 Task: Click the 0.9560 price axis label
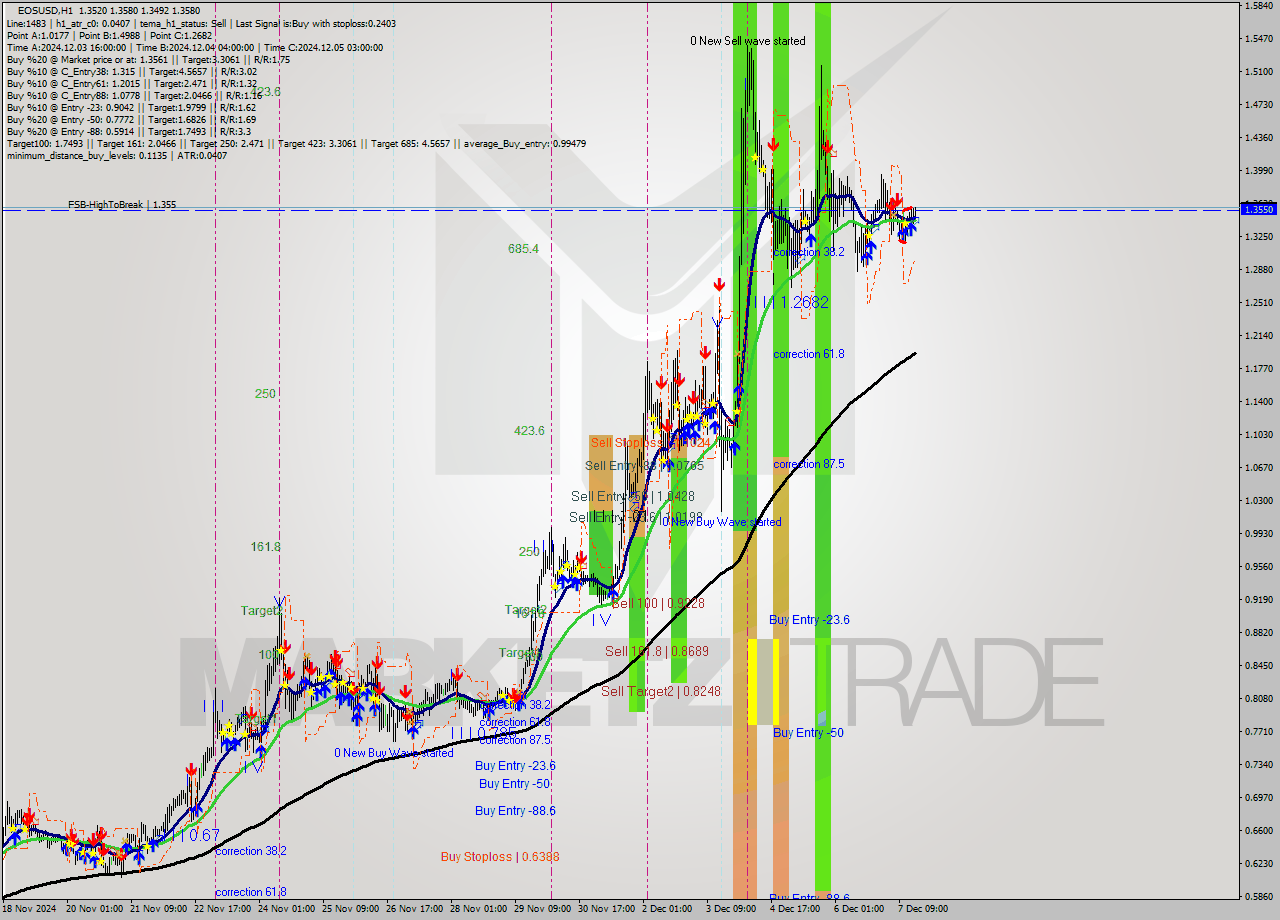point(1258,566)
